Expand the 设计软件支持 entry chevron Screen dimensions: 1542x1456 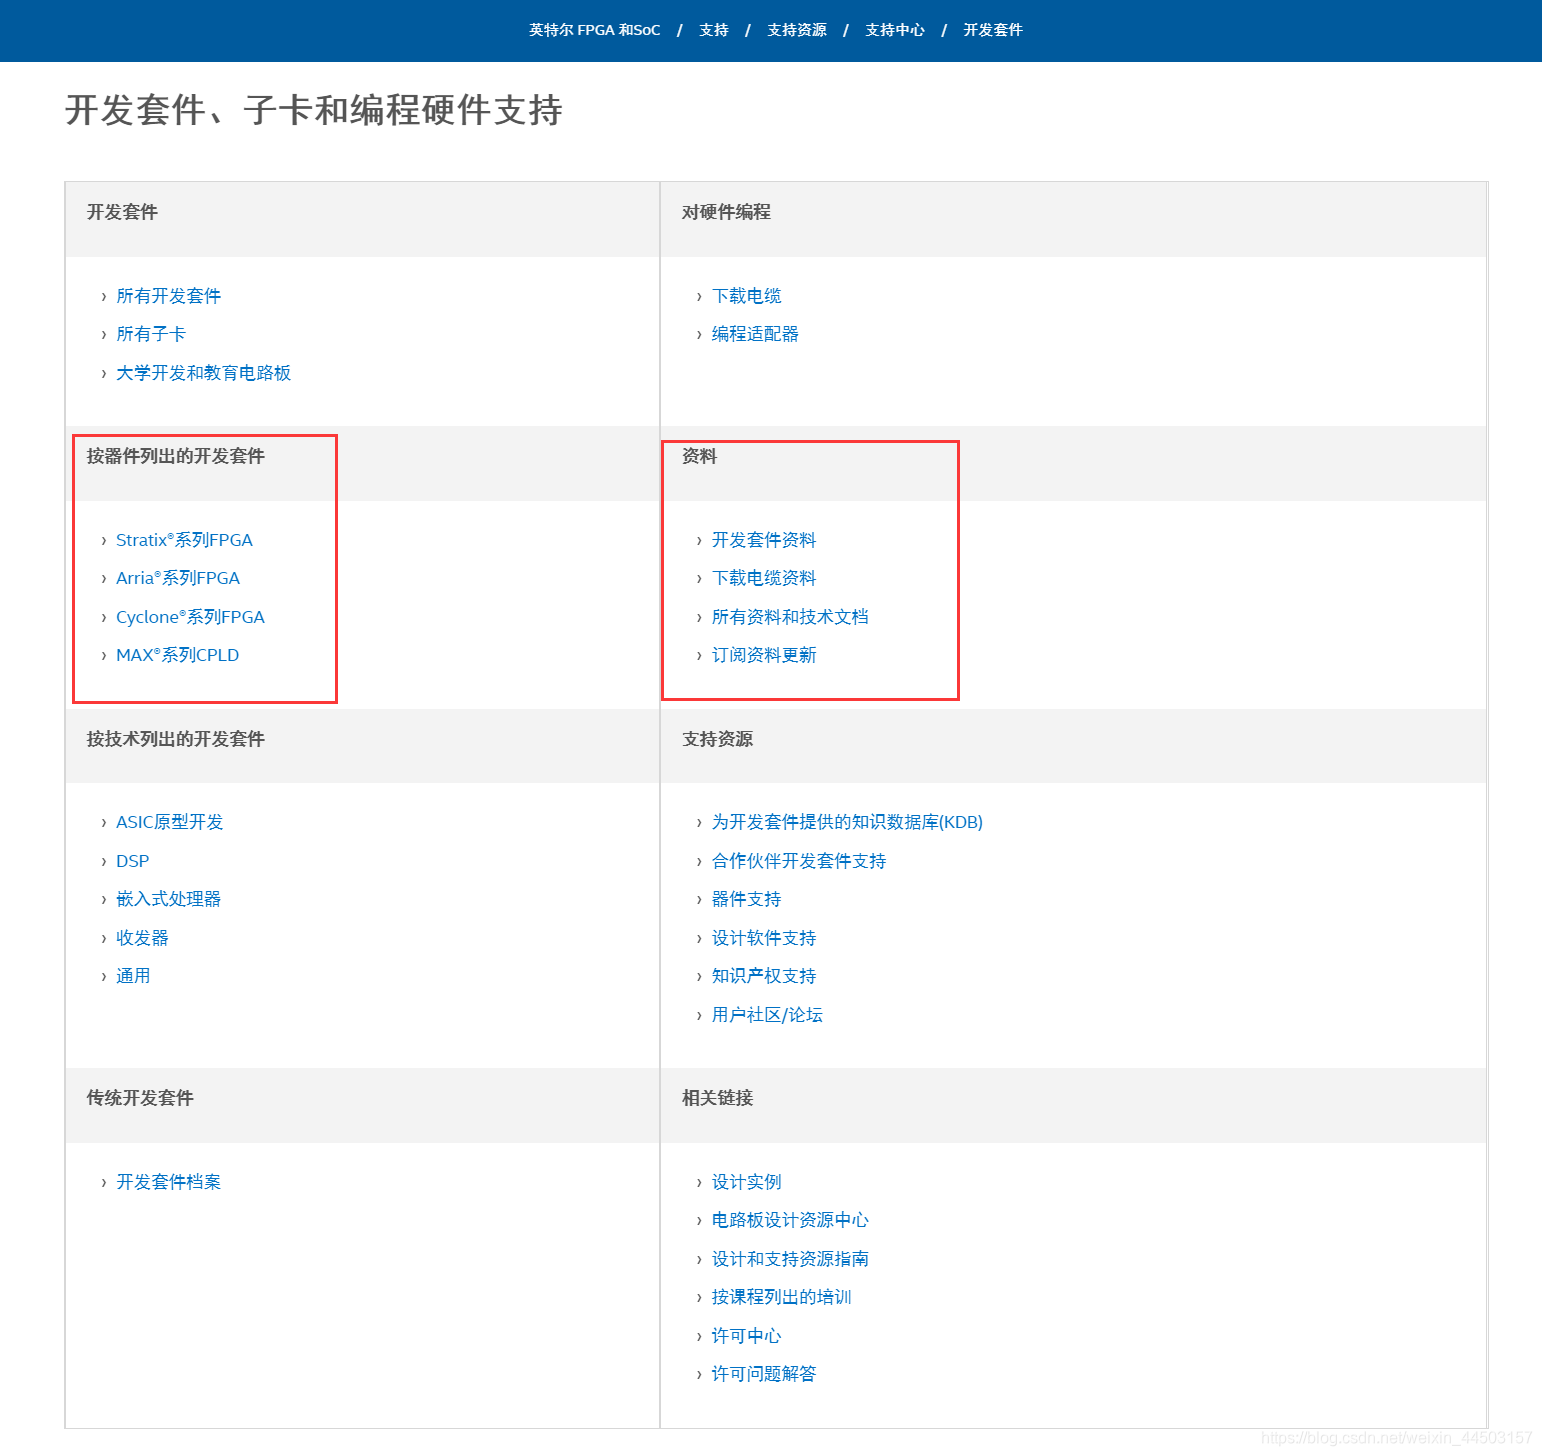click(x=699, y=938)
